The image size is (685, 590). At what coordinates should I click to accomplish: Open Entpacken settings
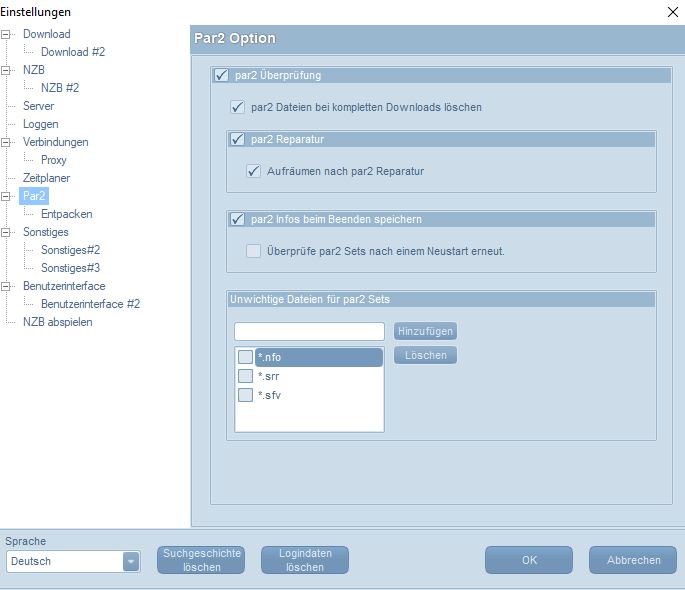(x=66, y=214)
